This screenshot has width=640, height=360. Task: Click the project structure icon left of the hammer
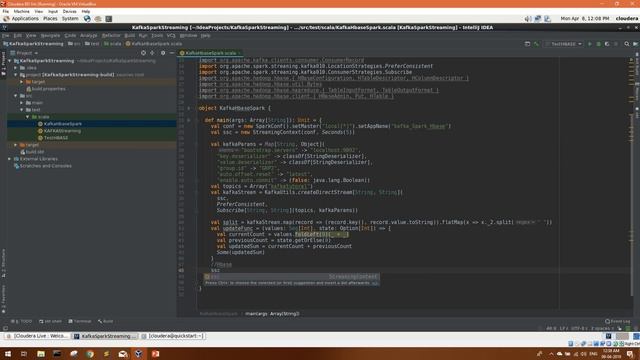click(x=527, y=44)
